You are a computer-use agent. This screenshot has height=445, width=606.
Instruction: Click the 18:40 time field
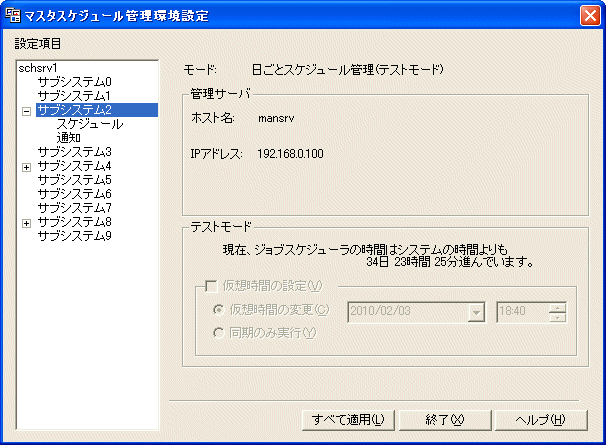click(x=522, y=311)
